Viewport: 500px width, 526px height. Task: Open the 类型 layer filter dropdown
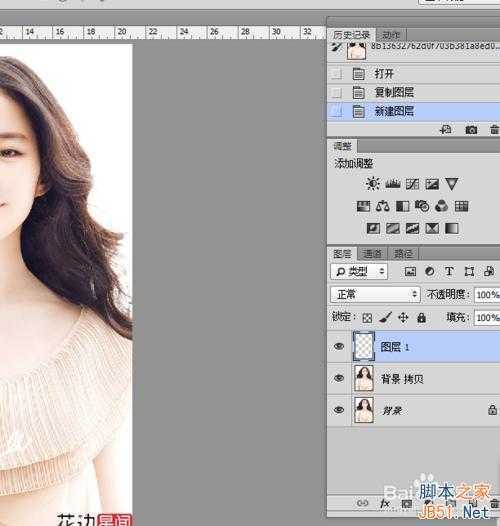(359, 271)
